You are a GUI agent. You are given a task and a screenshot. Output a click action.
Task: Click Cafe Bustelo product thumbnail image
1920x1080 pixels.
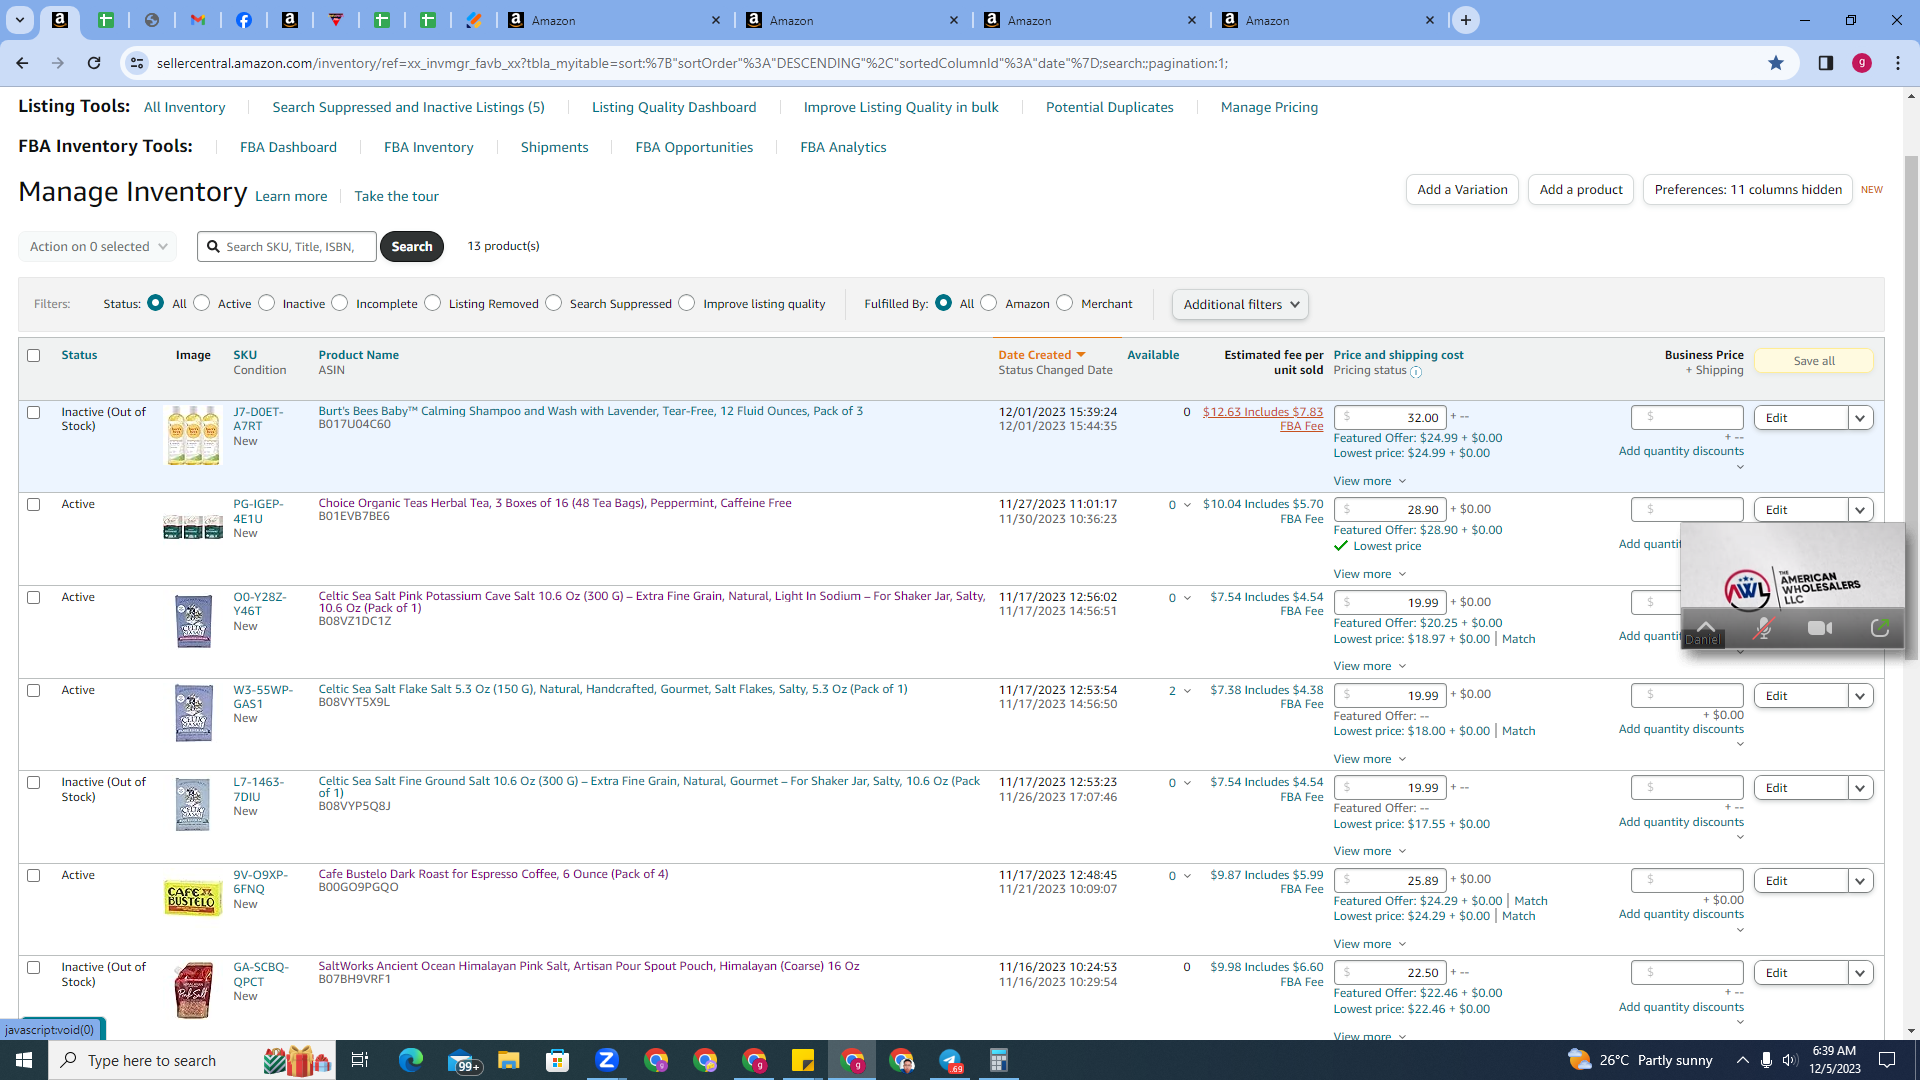pyautogui.click(x=193, y=897)
